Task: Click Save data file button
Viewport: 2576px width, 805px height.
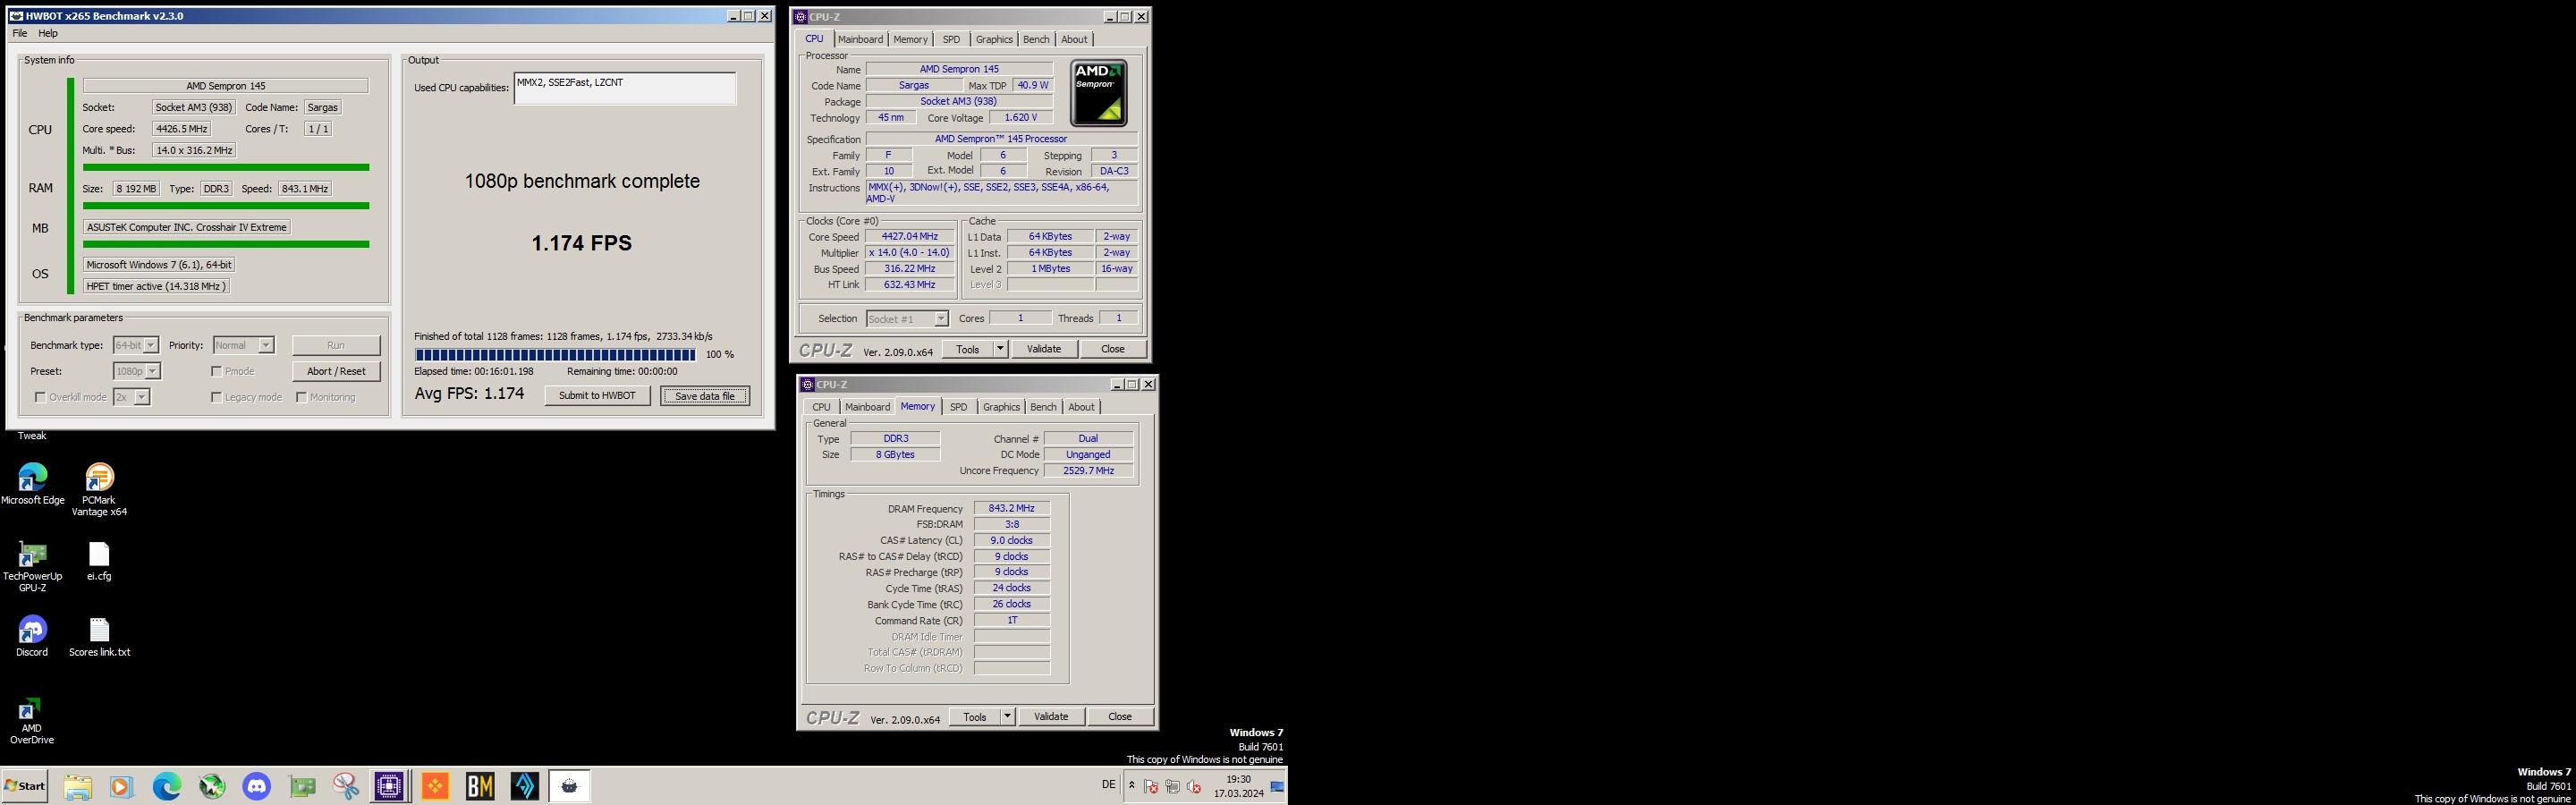Action: pos(705,396)
